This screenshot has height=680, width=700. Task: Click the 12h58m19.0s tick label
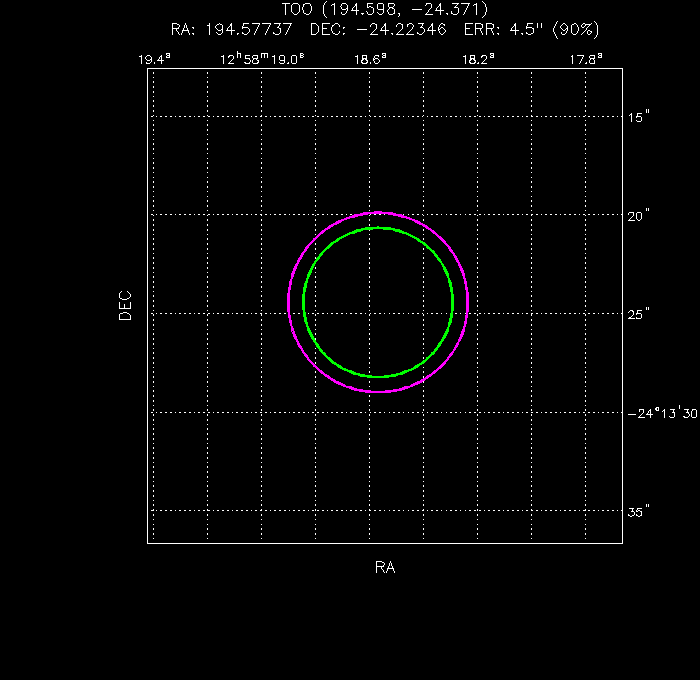(x=261, y=59)
